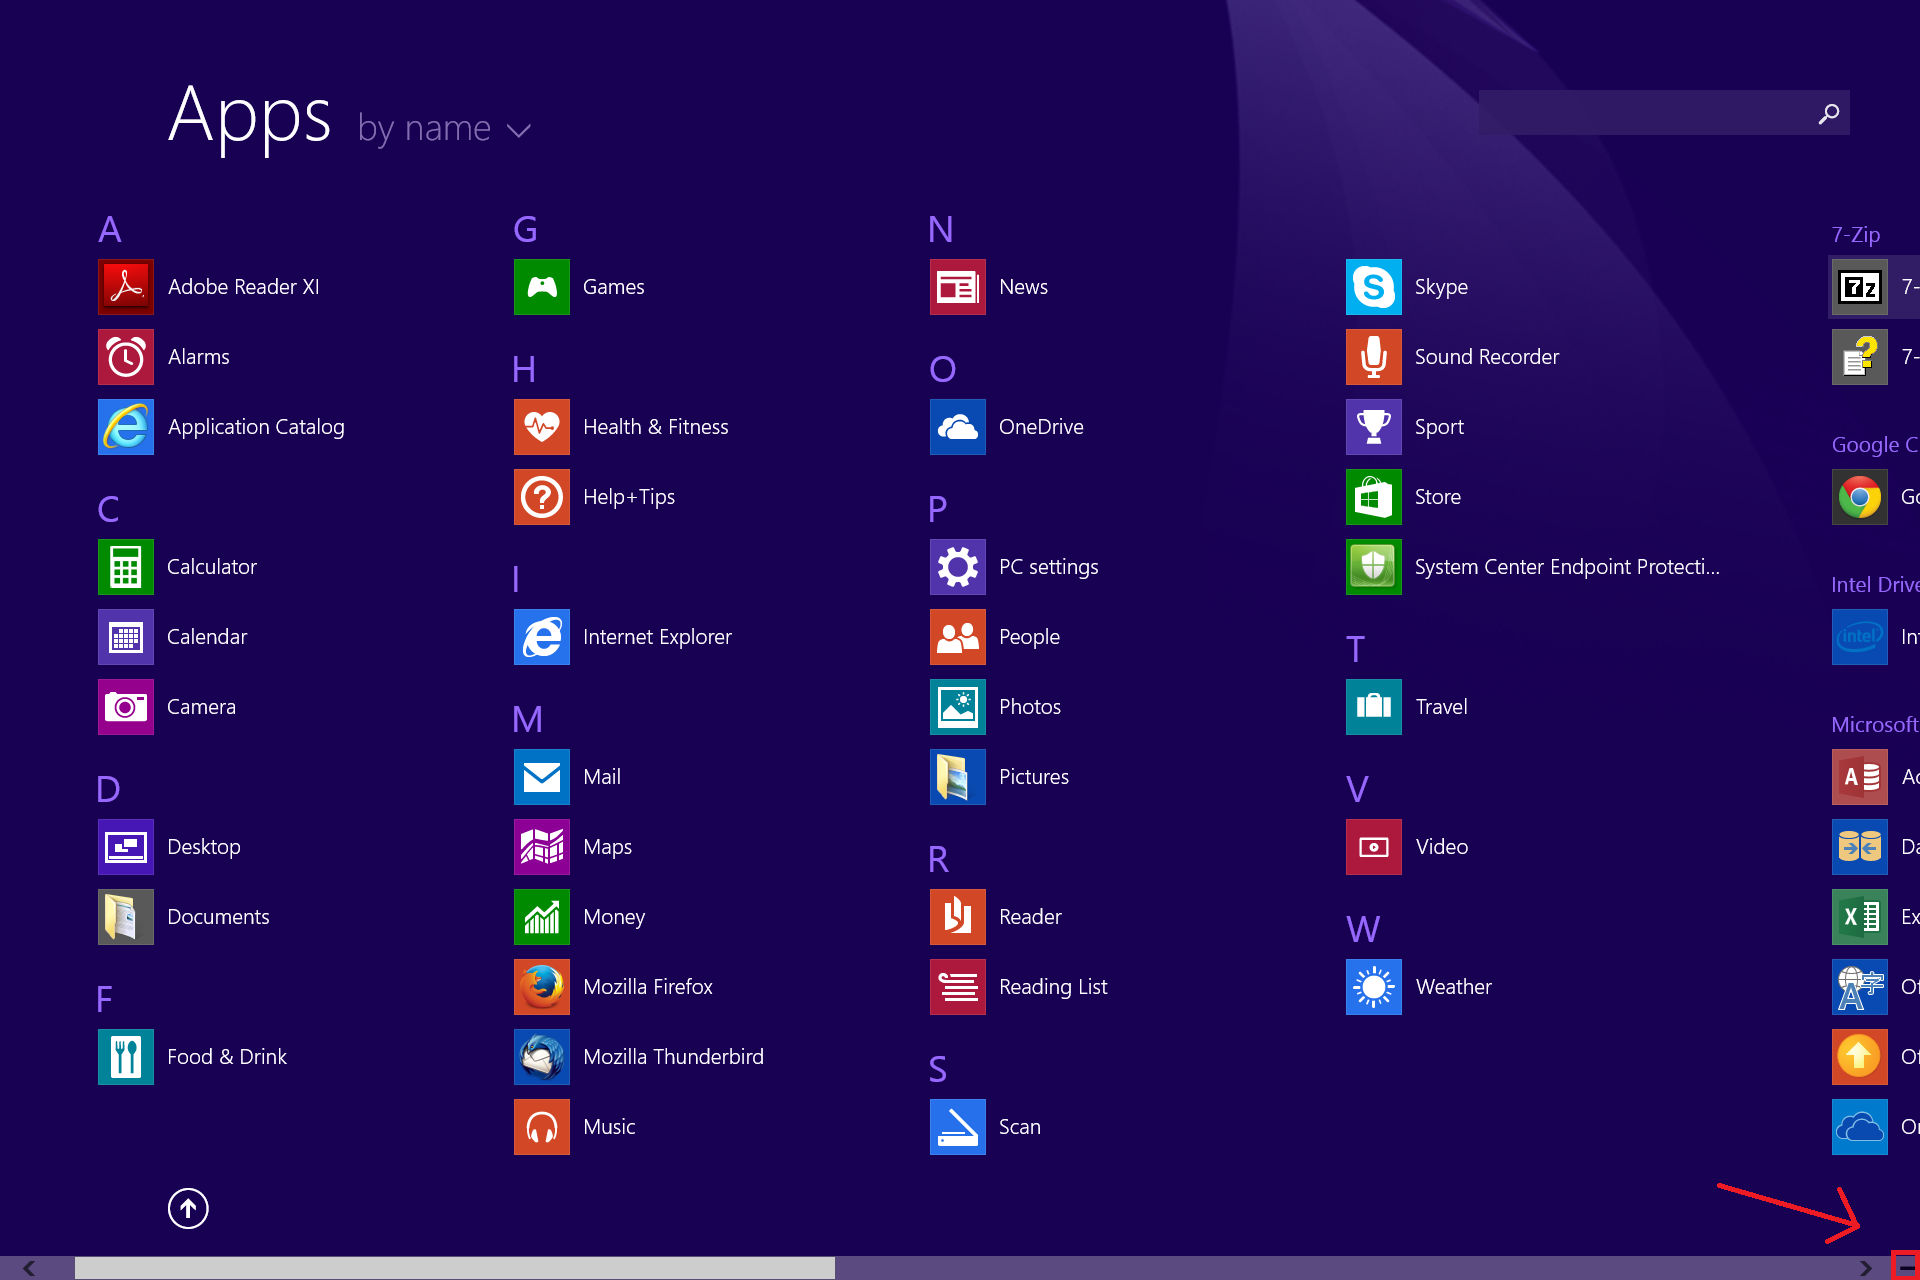Click the scrollbar right arrow

1865,1268
